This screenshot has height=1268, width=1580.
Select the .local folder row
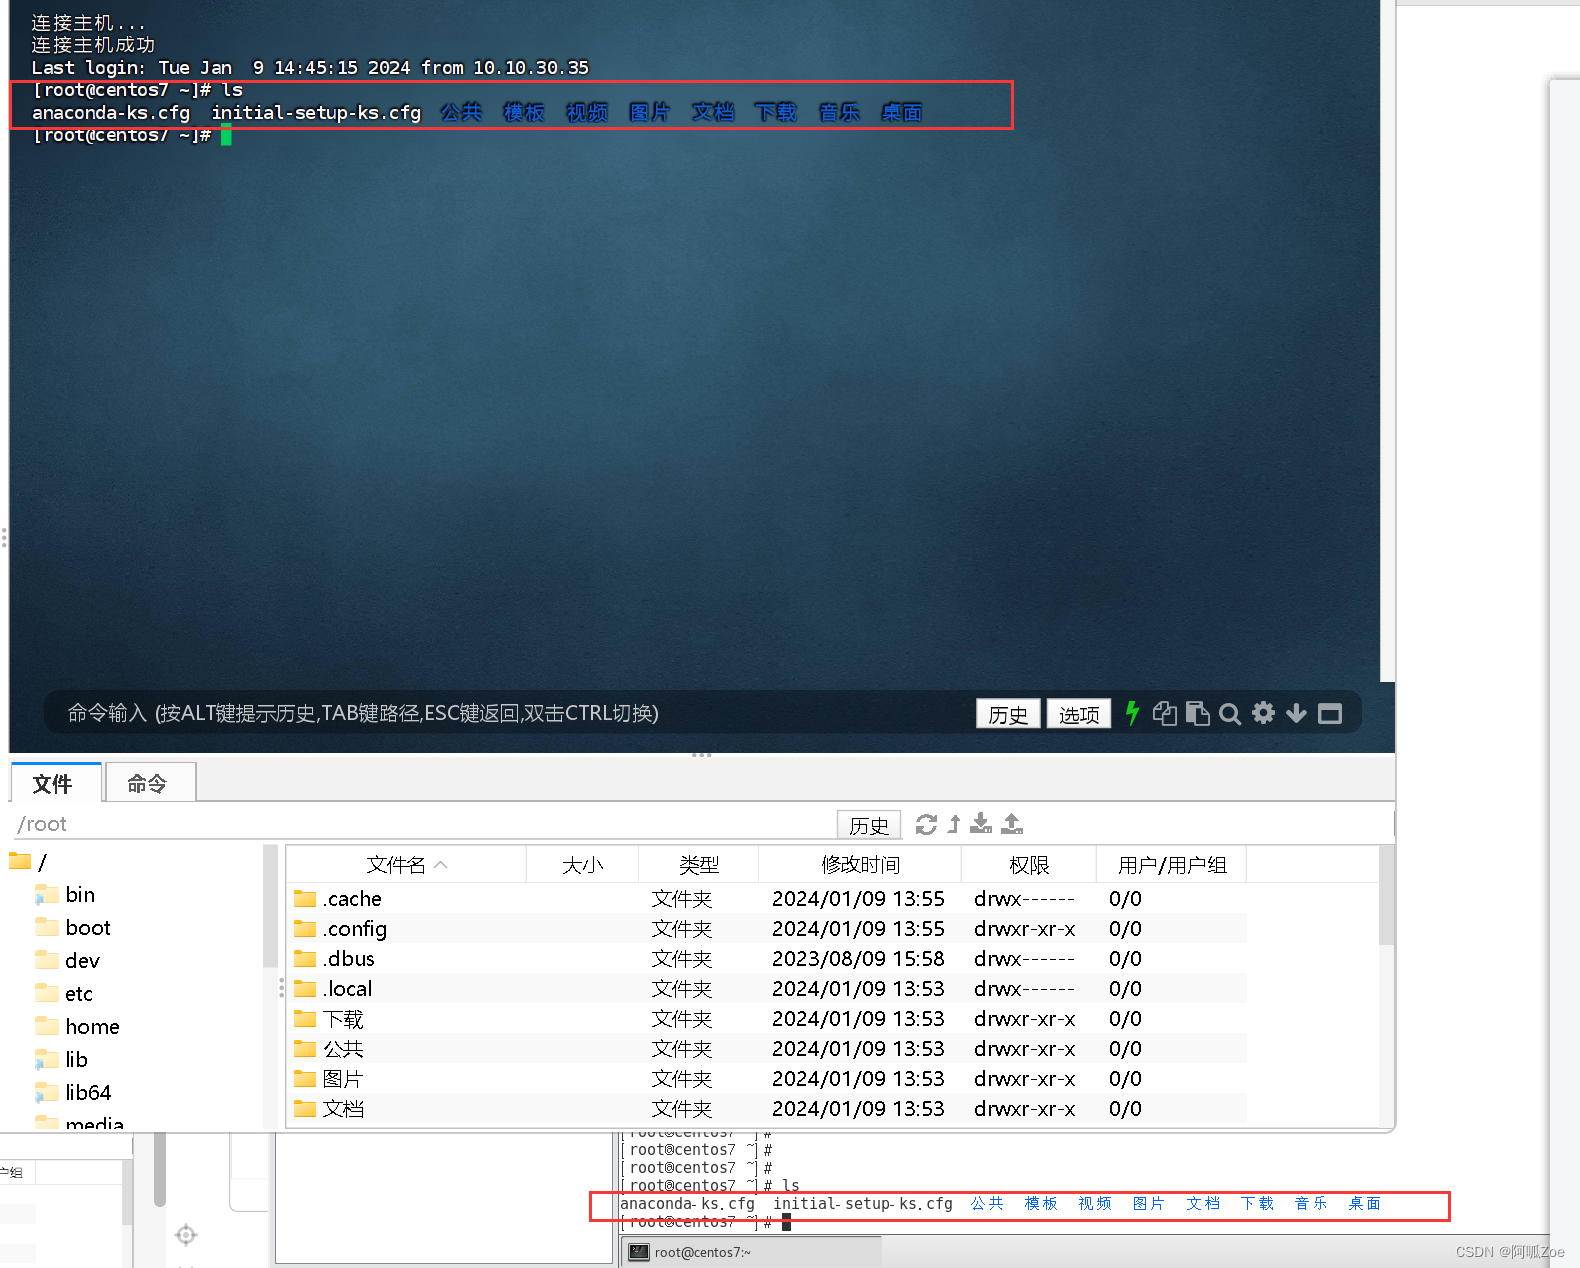(767, 989)
